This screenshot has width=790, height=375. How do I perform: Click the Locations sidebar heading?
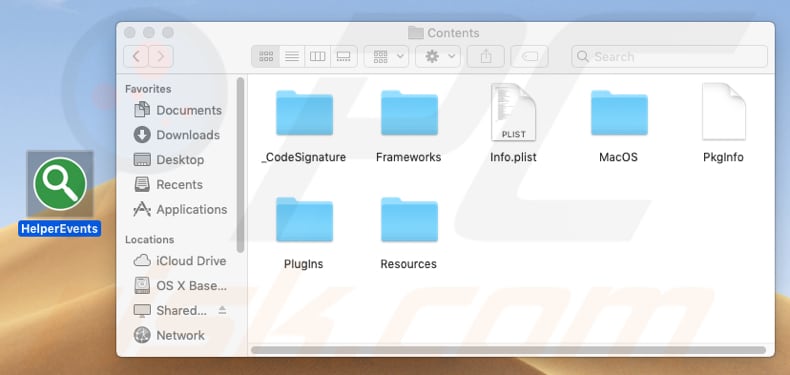(x=150, y=239)
